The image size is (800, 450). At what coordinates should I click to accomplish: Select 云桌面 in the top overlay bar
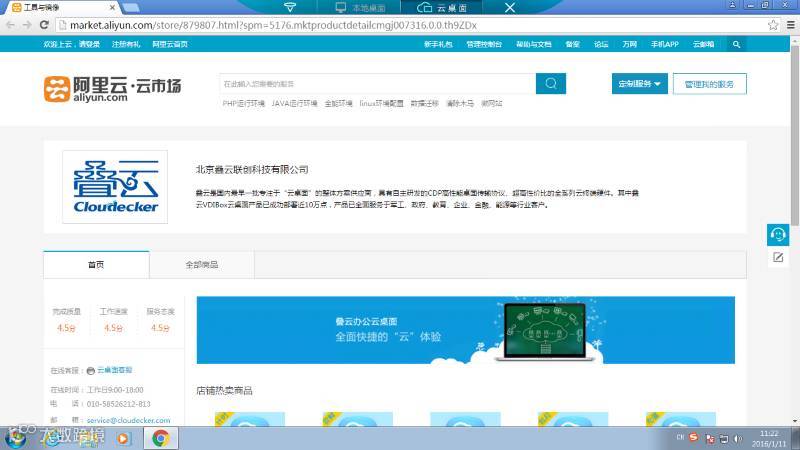(442, 8)
